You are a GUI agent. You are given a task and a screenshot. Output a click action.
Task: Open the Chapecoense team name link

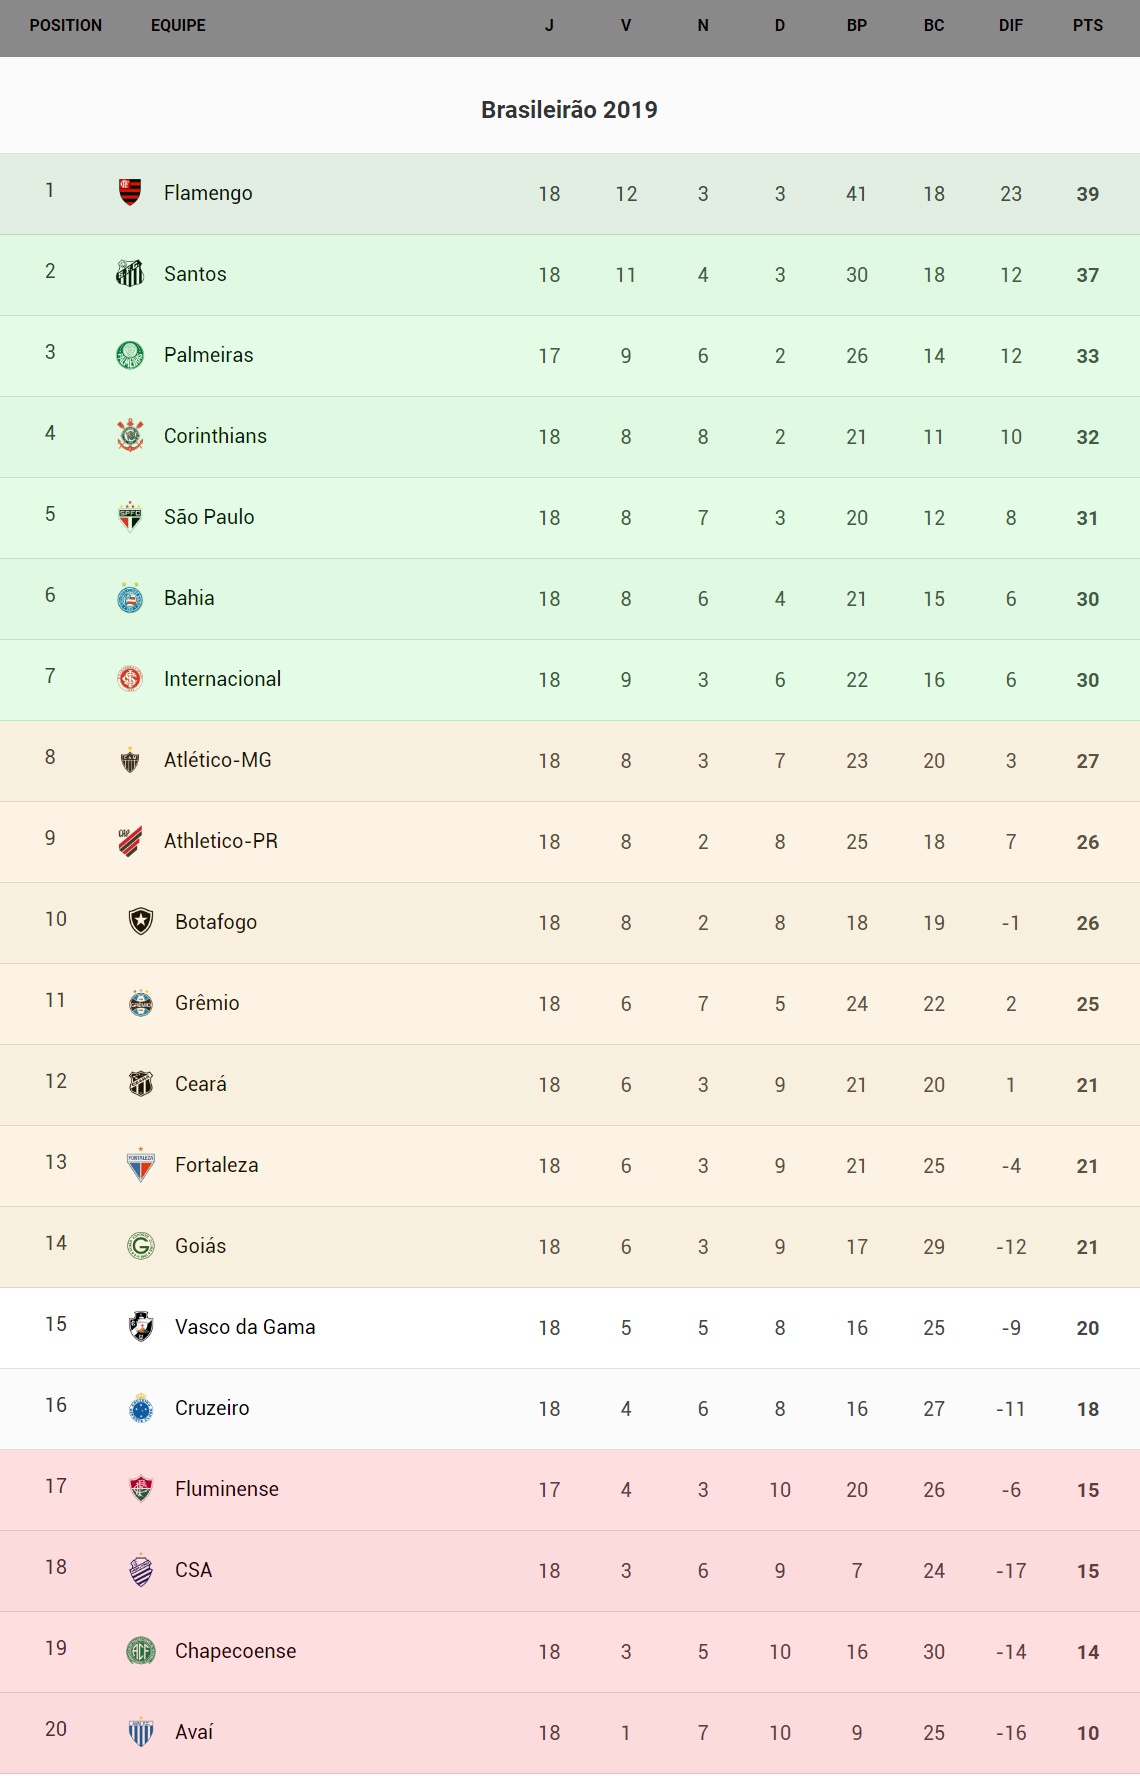(235, 1651)
